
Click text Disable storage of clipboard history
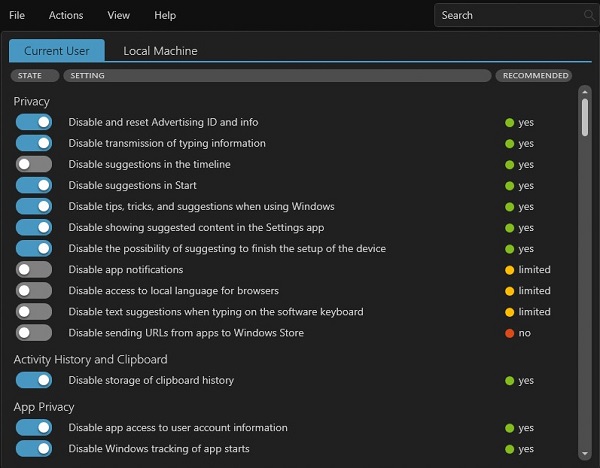[151, 380]
